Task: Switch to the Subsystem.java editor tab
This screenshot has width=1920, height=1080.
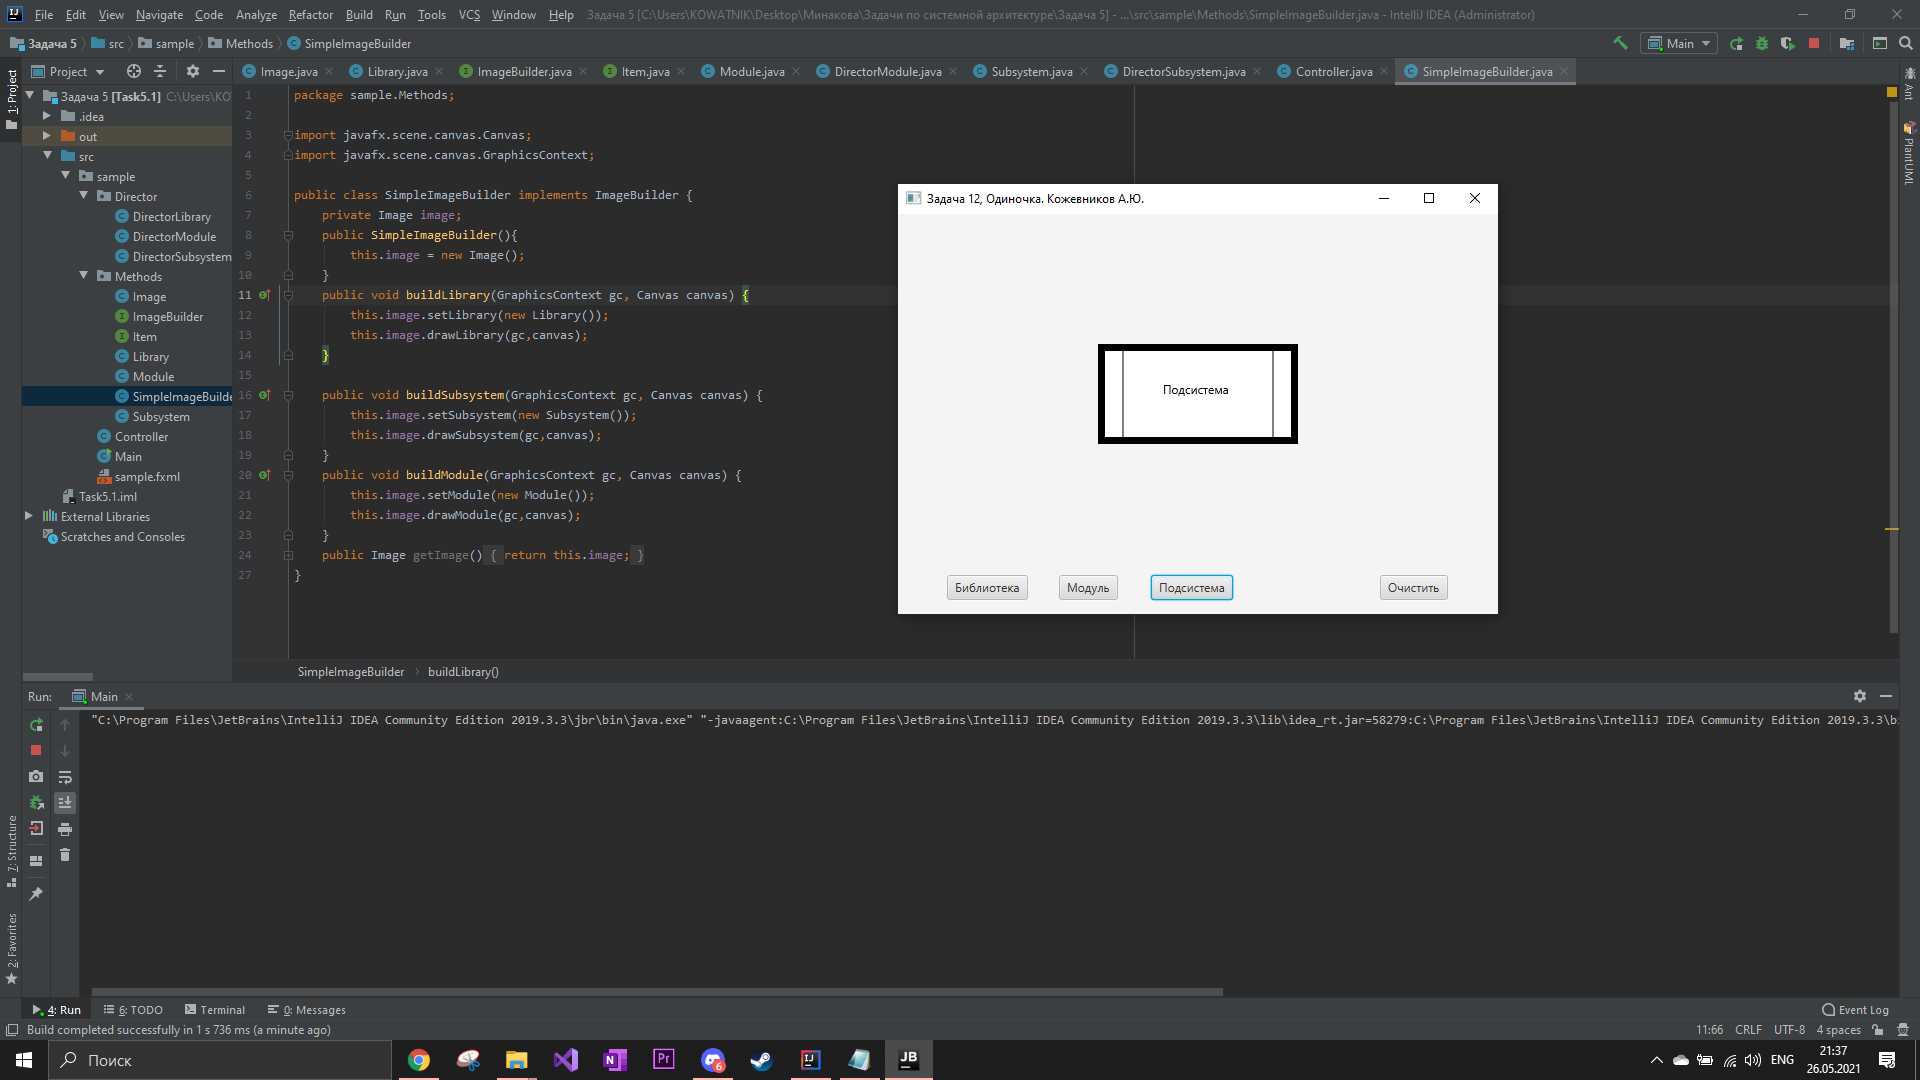Action: (x=1030, y=71)
